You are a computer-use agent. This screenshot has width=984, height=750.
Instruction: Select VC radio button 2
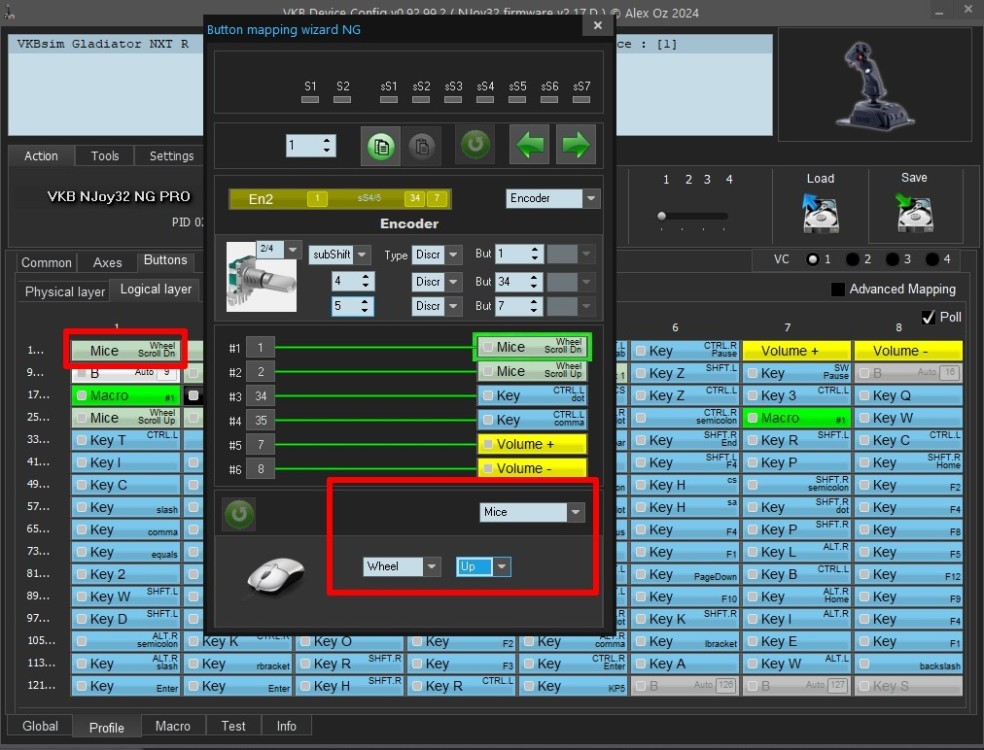852,259
